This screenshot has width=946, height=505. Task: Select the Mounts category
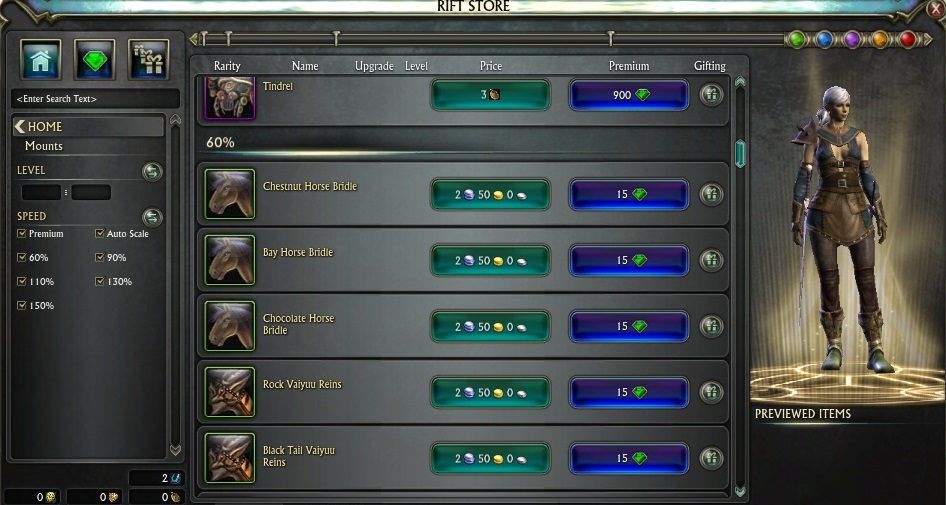[43, 146]
